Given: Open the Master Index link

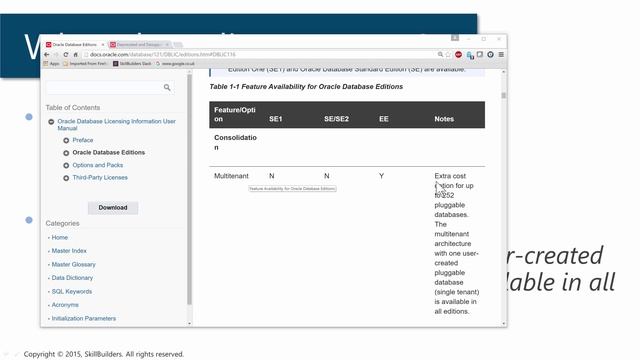Looking at the screenshot, I should [x=69, y=251].
